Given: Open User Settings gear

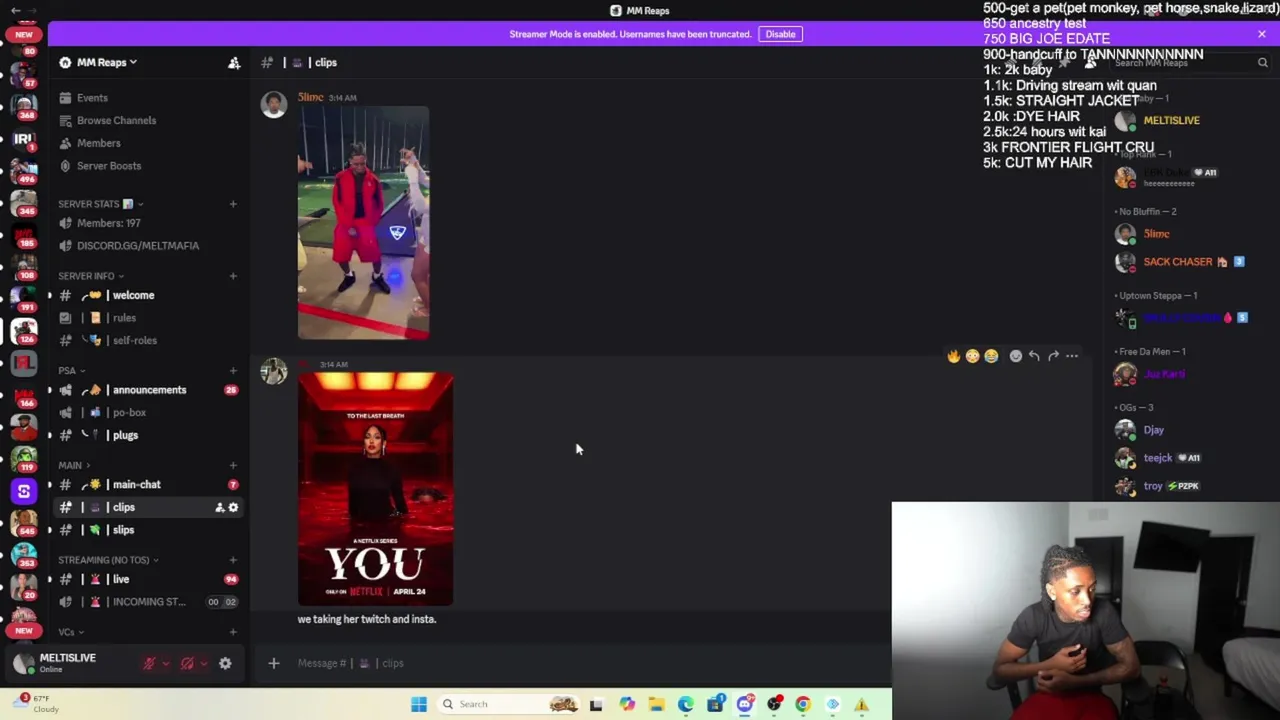Looking at the screenshot, I should 225,663.
